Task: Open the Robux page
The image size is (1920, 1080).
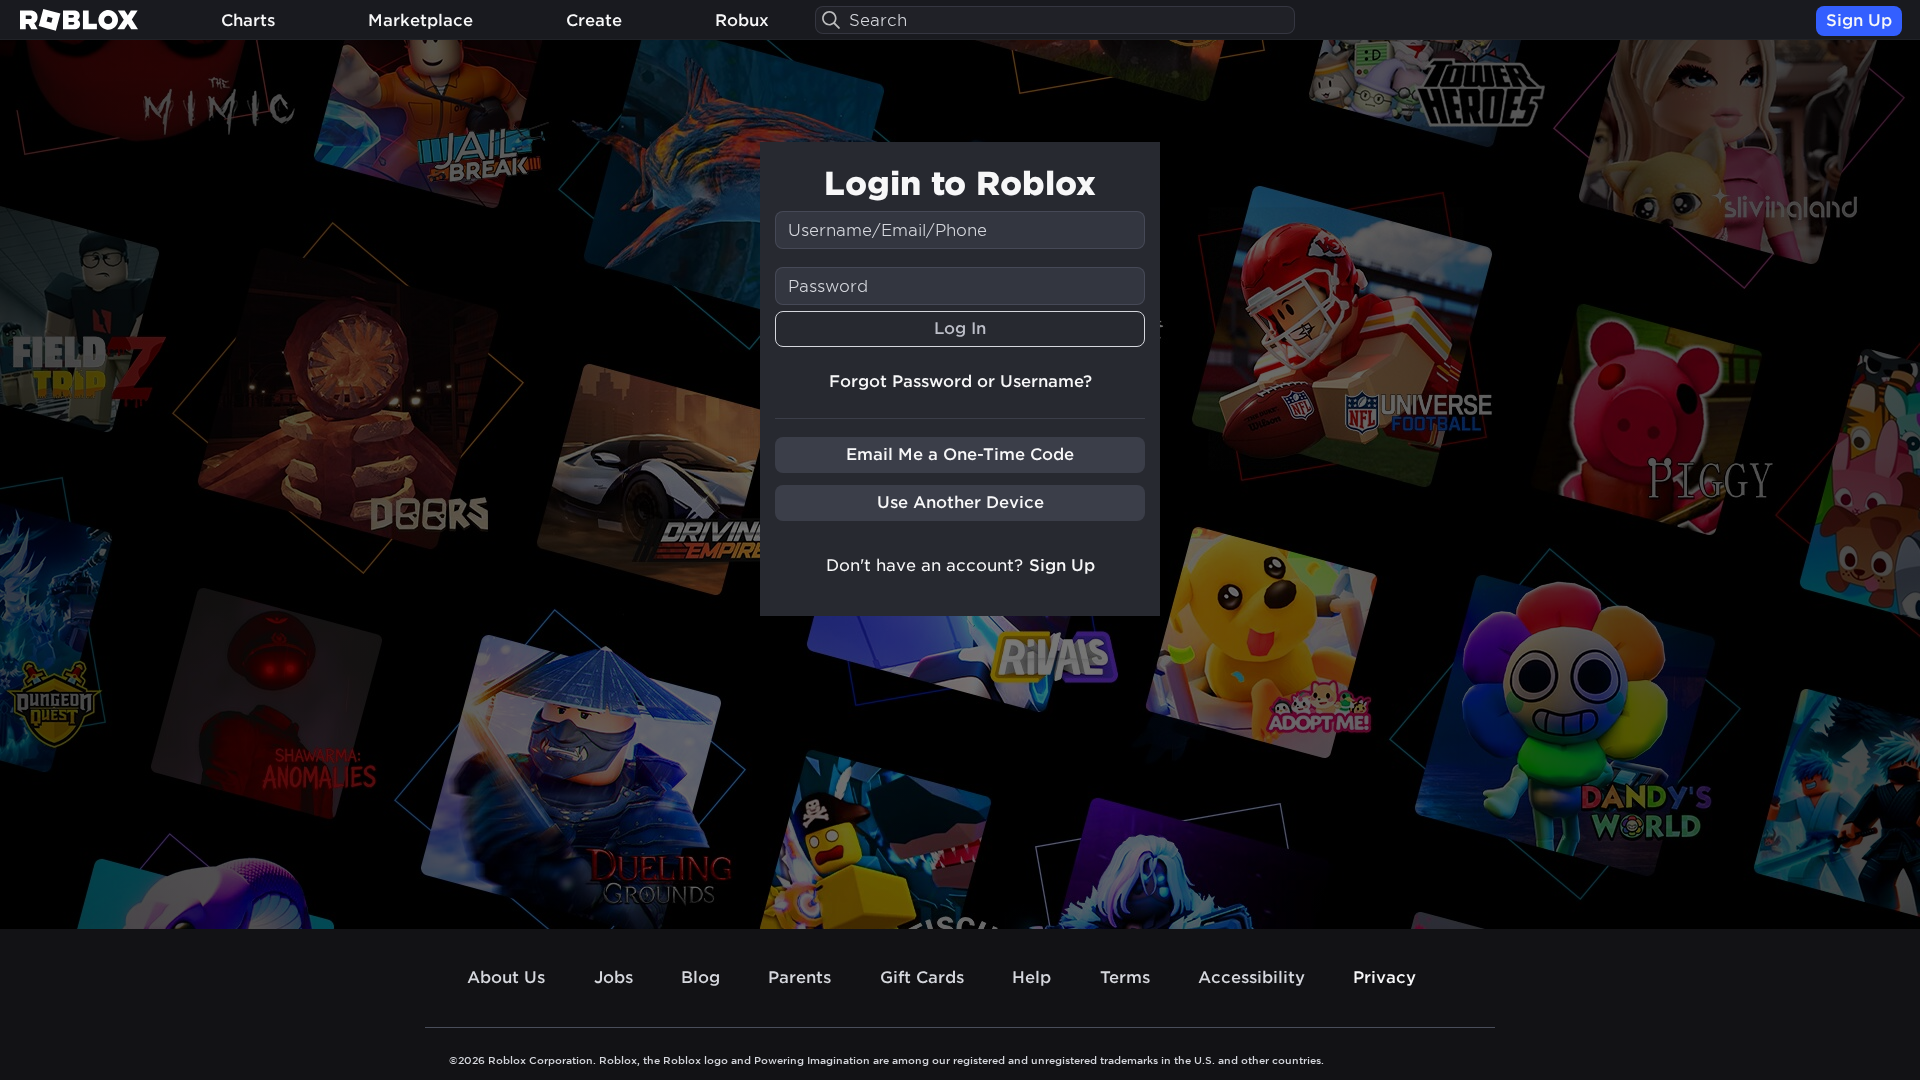Action: (742, 20)
